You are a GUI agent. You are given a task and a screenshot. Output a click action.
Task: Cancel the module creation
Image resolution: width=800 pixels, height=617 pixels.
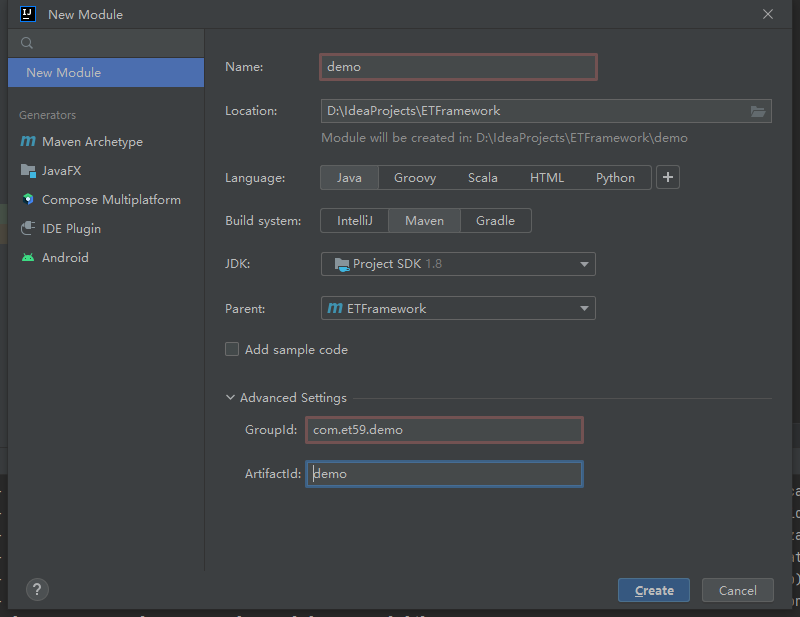tap(737, 590)
